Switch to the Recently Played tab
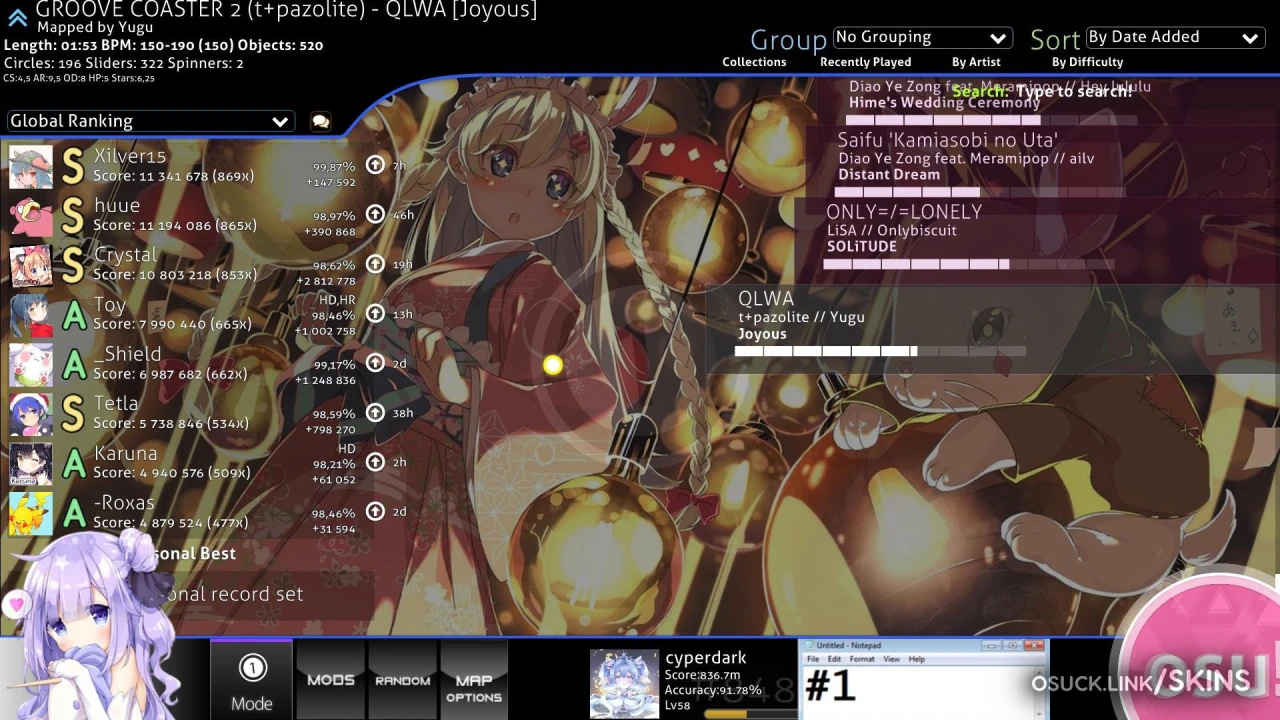Screen dimensions: 1280x720 tap(865, 62)
